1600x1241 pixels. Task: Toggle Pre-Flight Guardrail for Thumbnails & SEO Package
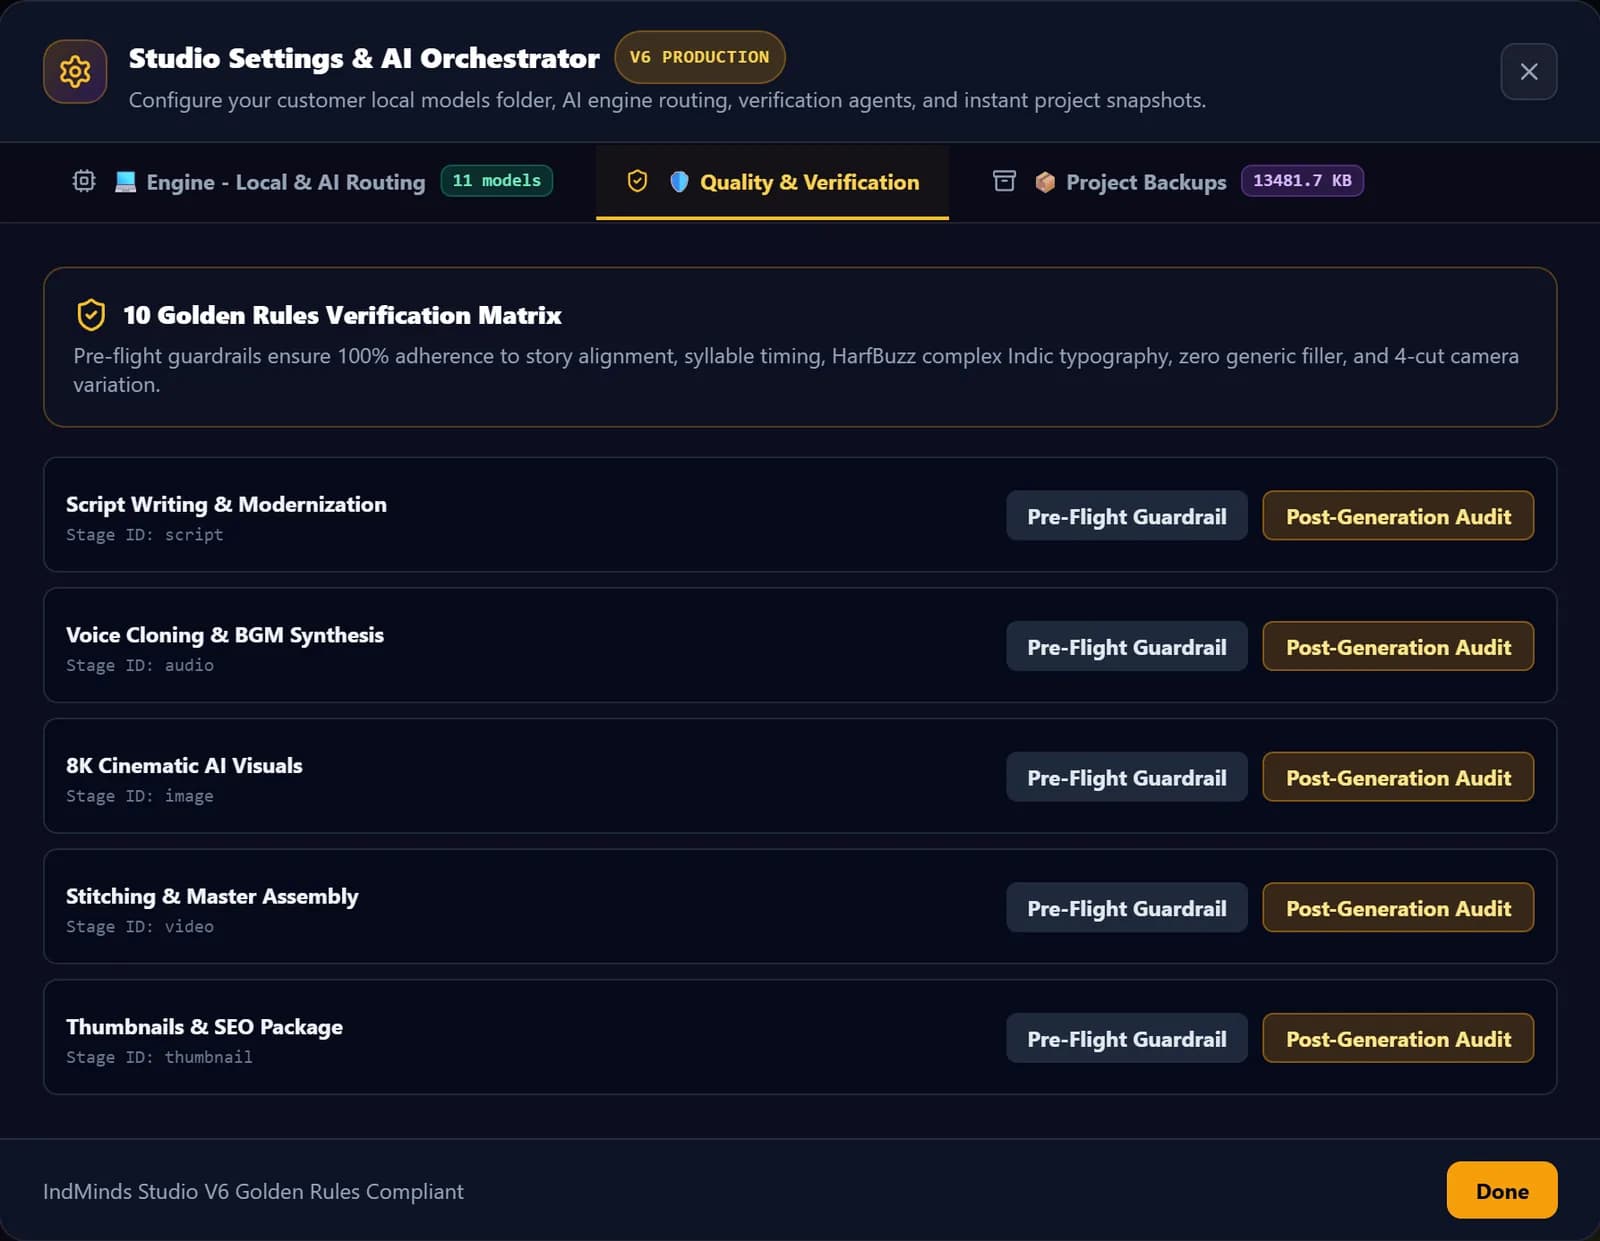pos(1127,1038)
